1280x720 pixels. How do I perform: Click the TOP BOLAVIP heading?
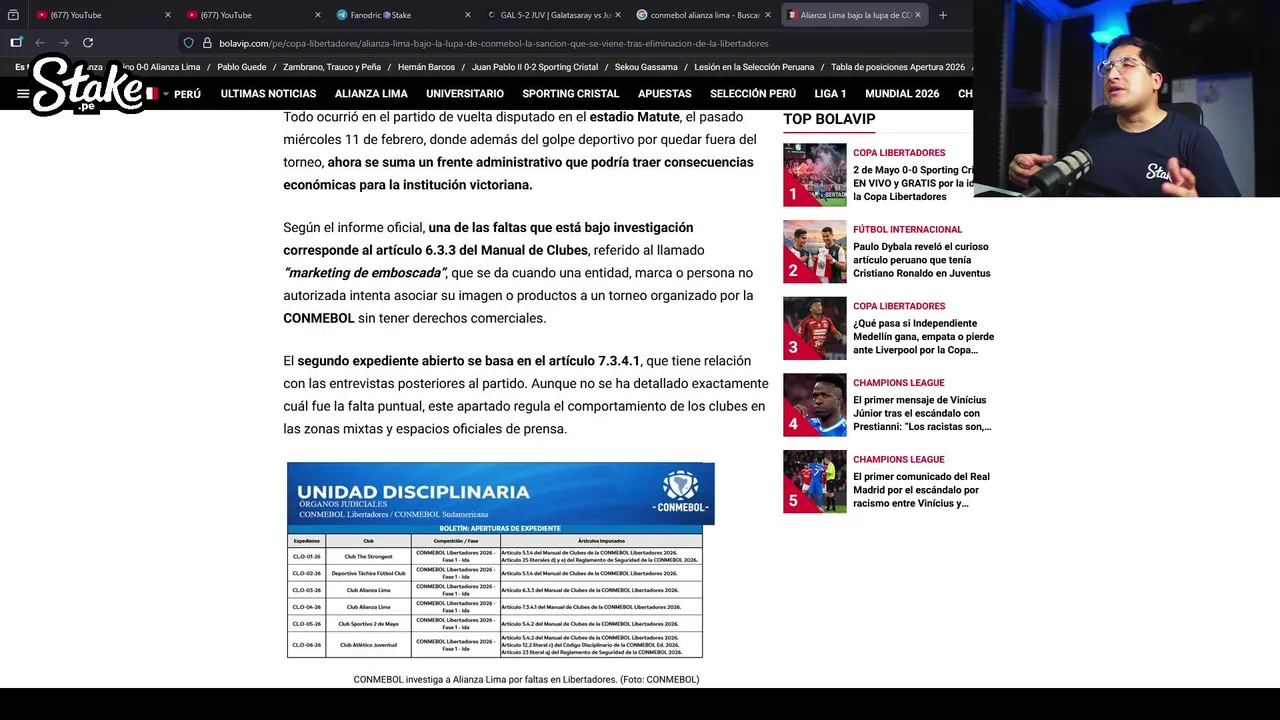tap(829, 119)
